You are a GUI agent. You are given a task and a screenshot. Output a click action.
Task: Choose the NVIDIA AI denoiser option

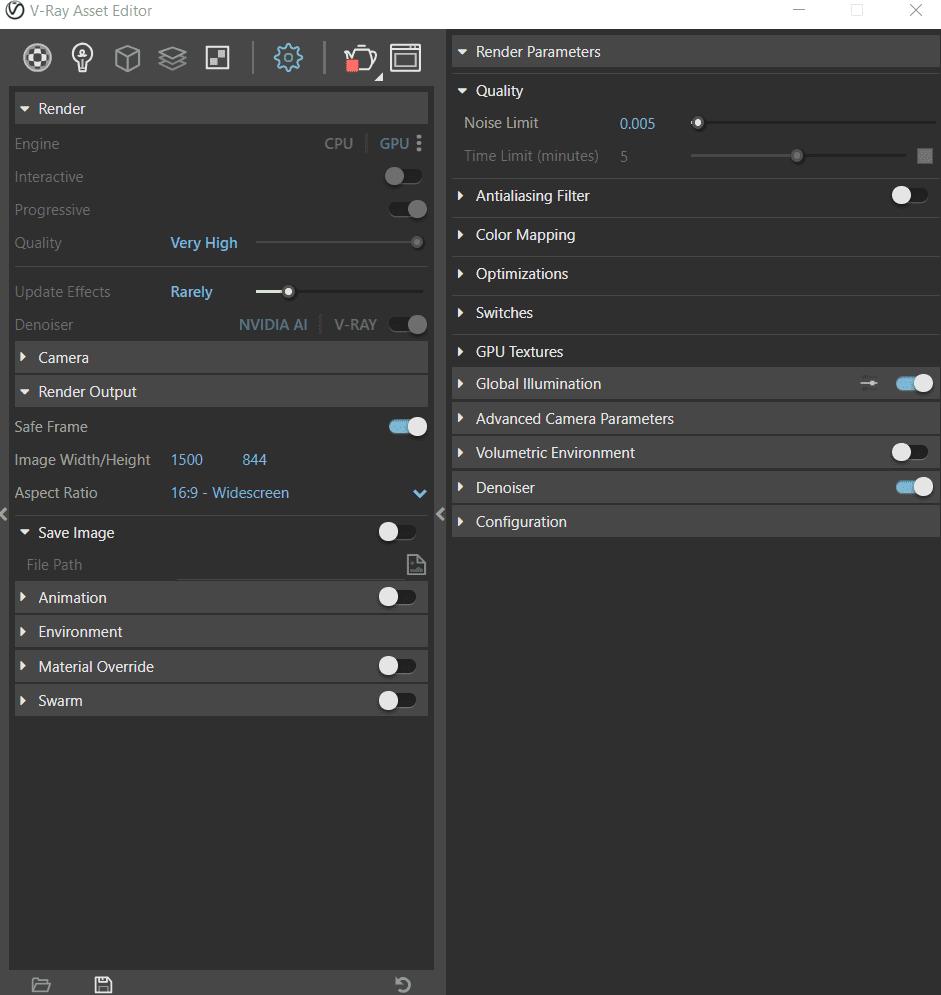pyautogui.click(x=273, y=325)
